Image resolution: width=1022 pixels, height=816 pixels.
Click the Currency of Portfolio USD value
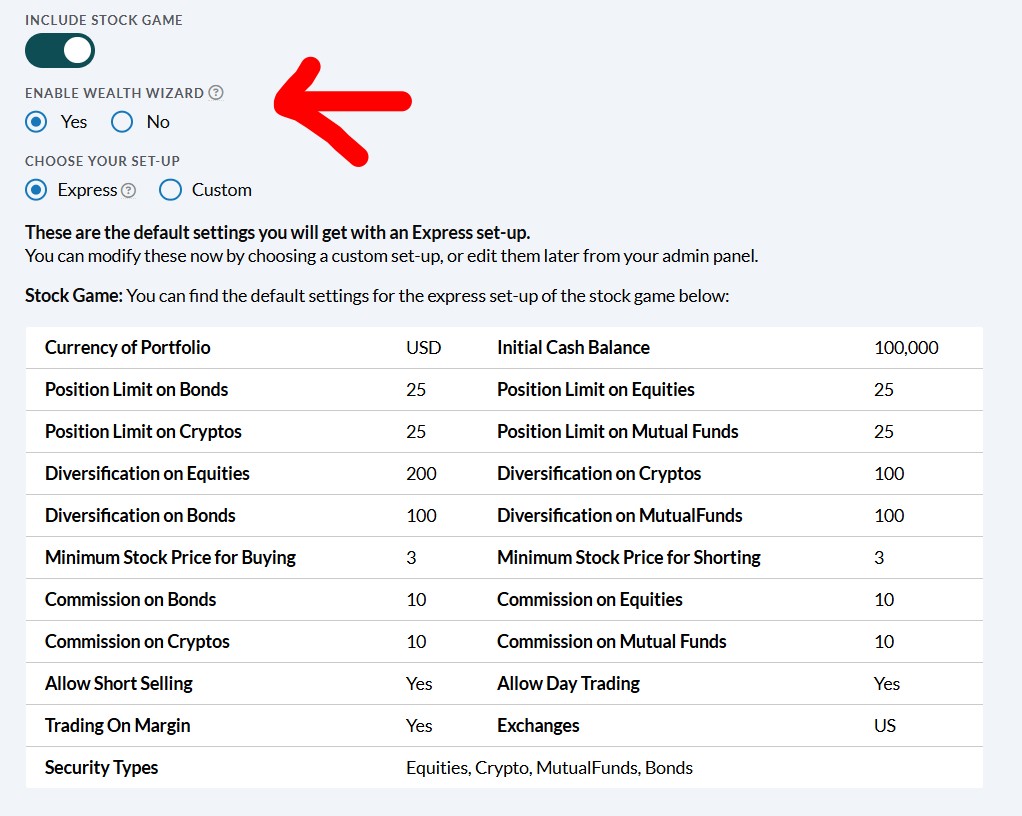coord(423,348)
